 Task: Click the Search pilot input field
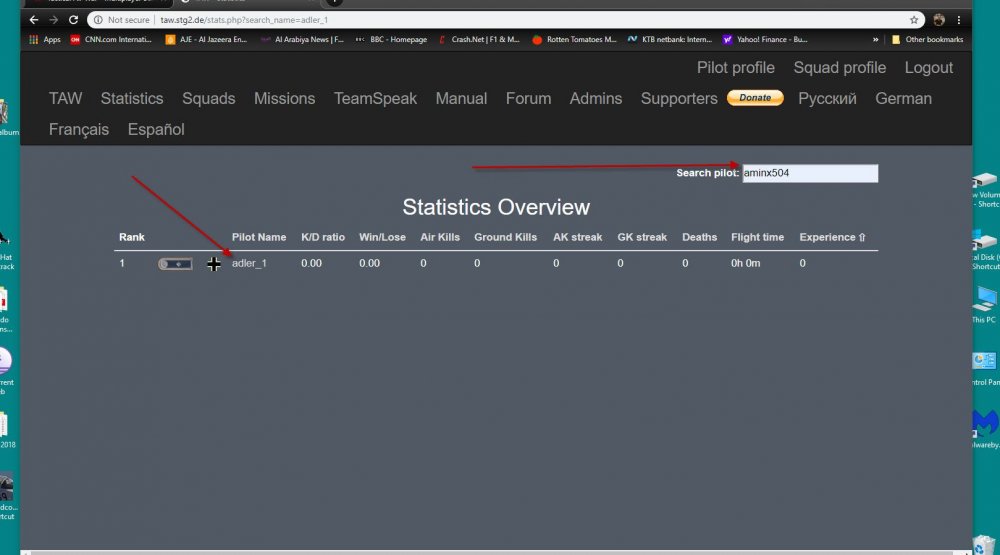click(810, 173)
